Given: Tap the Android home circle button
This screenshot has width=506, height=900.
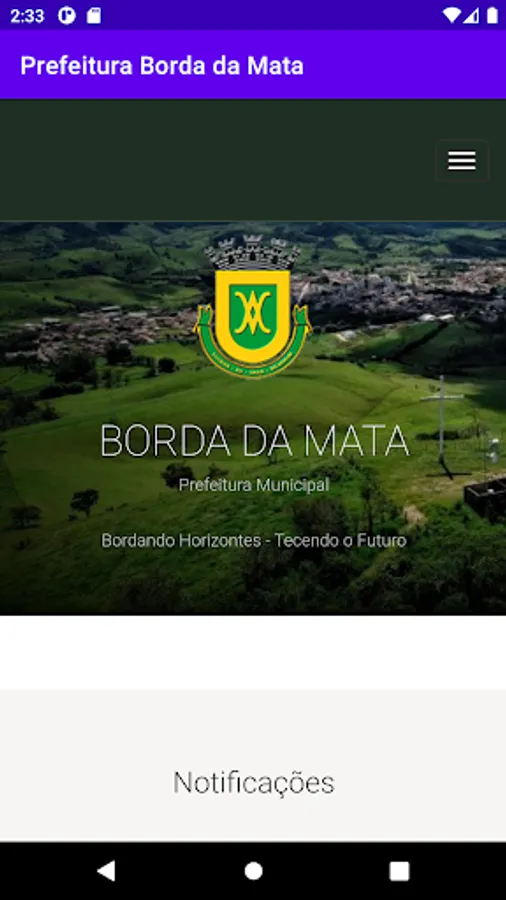Looking at the screenshot, I should coord(253,871).
